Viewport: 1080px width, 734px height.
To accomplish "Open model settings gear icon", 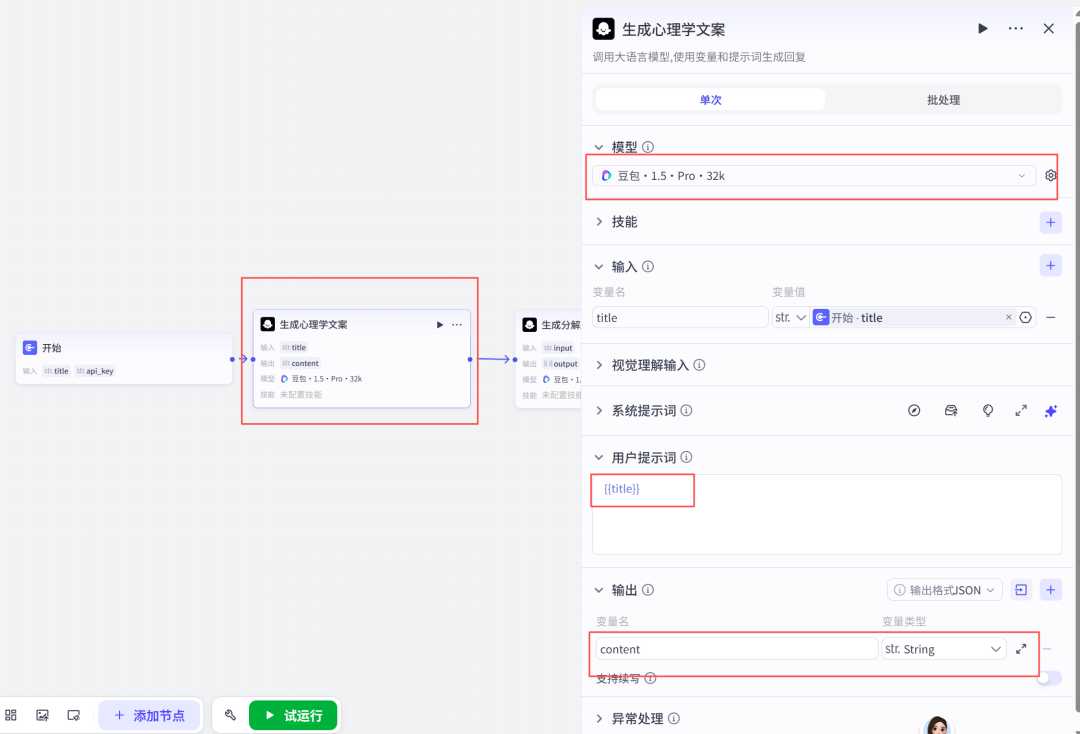I will 1050,176.
